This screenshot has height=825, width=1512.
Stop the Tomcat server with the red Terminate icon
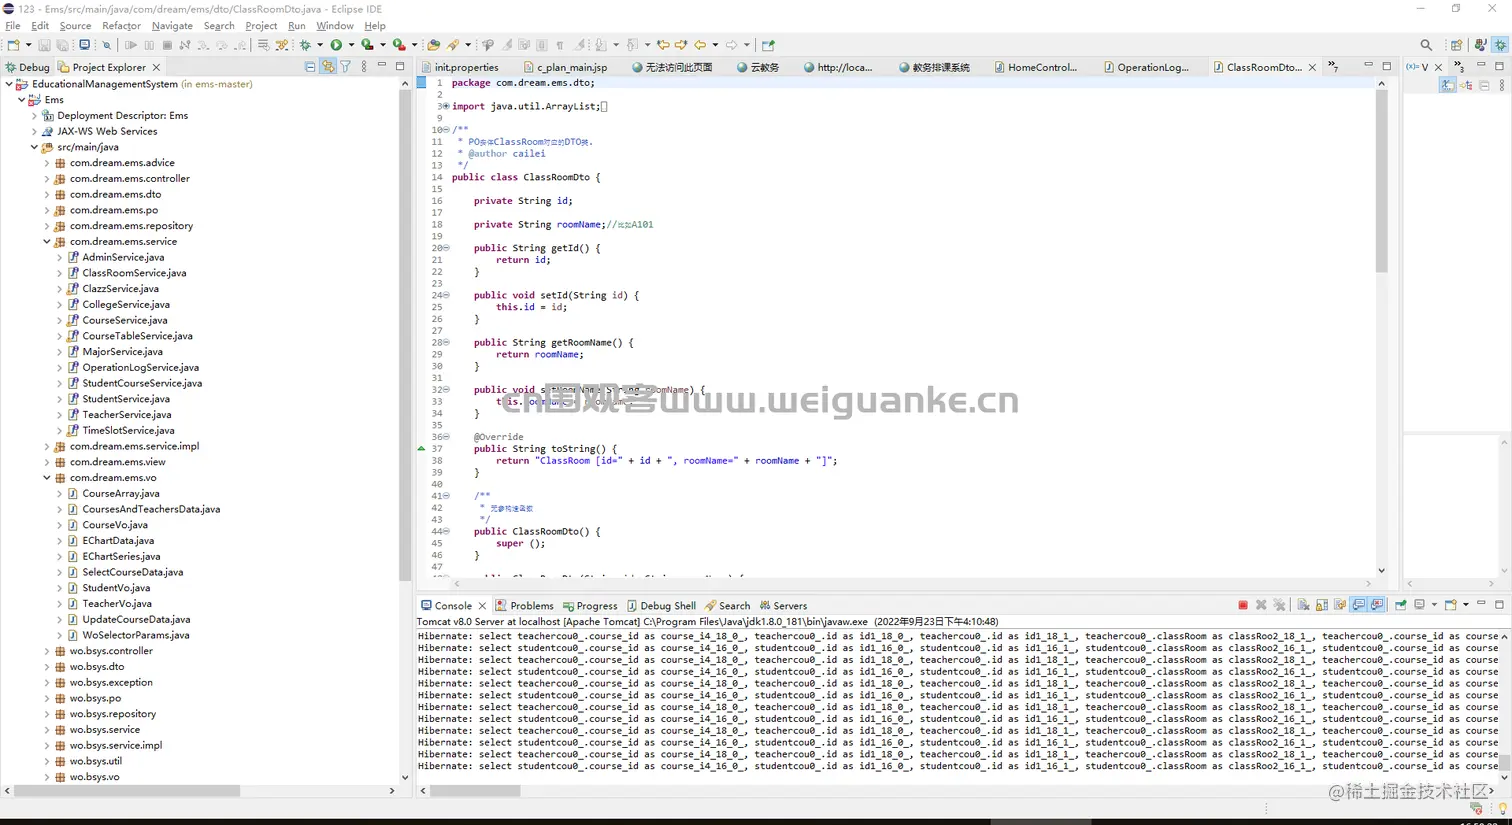tap(1243, 605)
